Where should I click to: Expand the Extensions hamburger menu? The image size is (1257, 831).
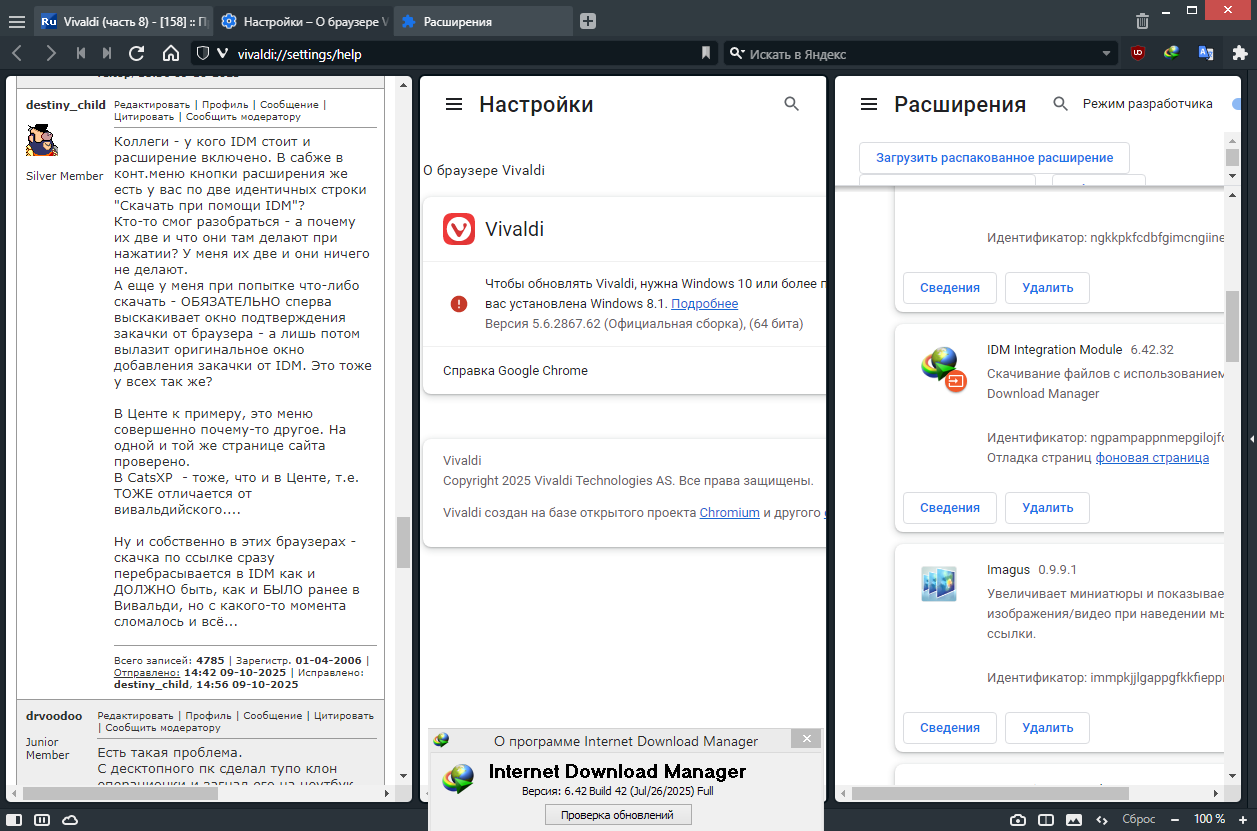[x=869, y=104]
